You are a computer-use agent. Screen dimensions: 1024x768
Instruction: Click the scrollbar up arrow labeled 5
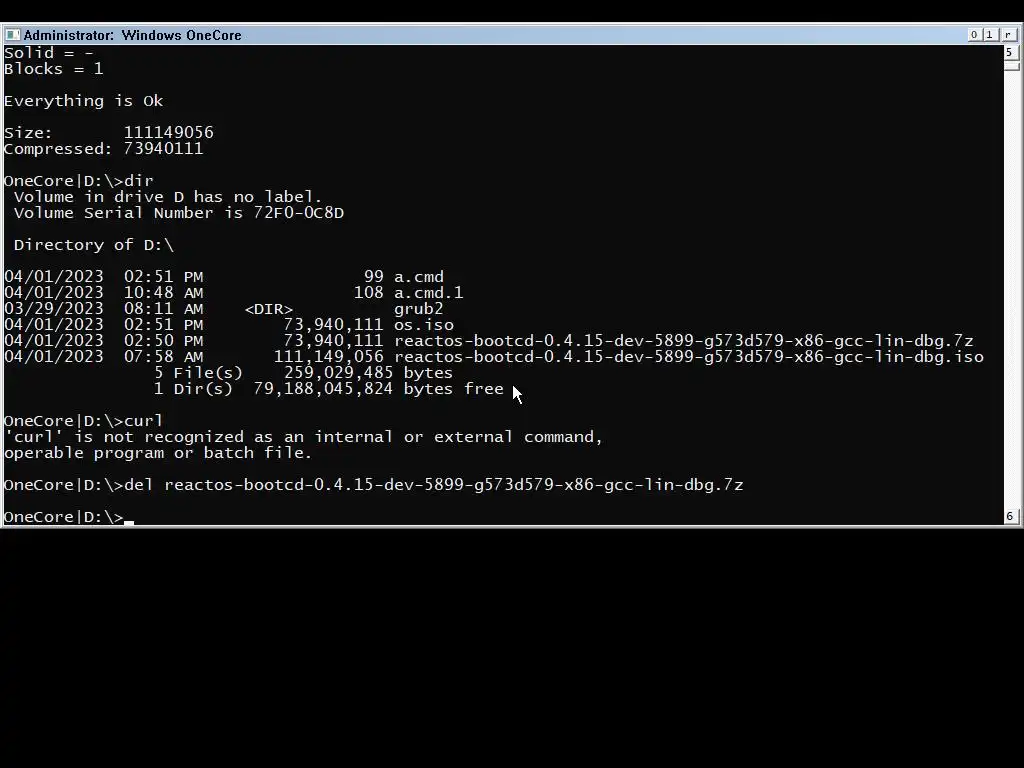coord(1010,52)
